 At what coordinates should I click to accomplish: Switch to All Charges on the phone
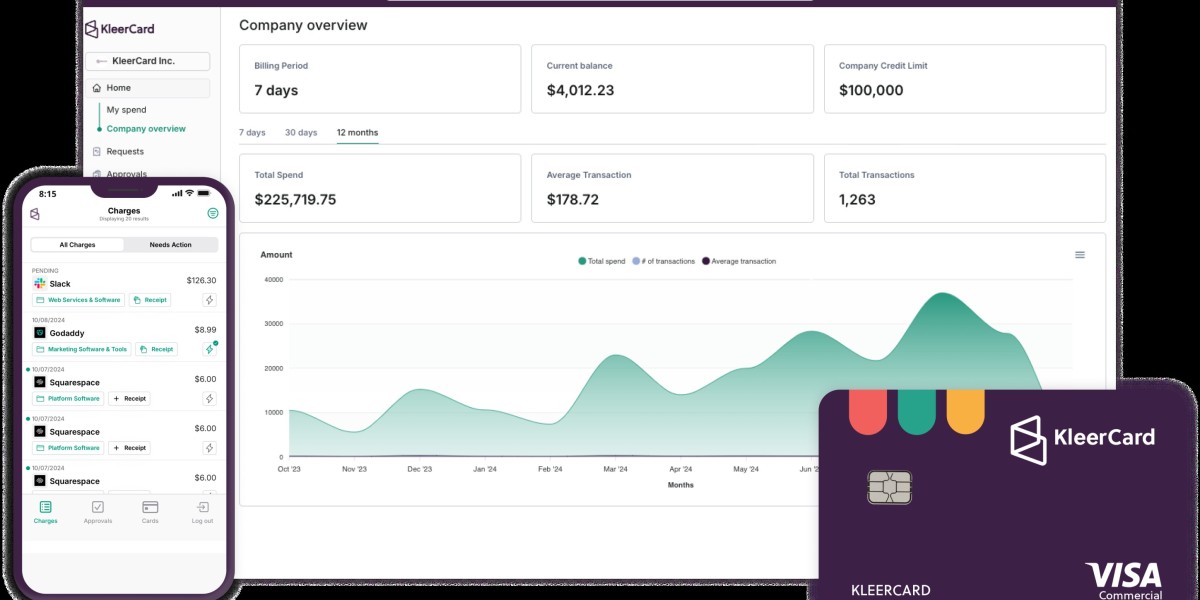[x=77, y=244]
